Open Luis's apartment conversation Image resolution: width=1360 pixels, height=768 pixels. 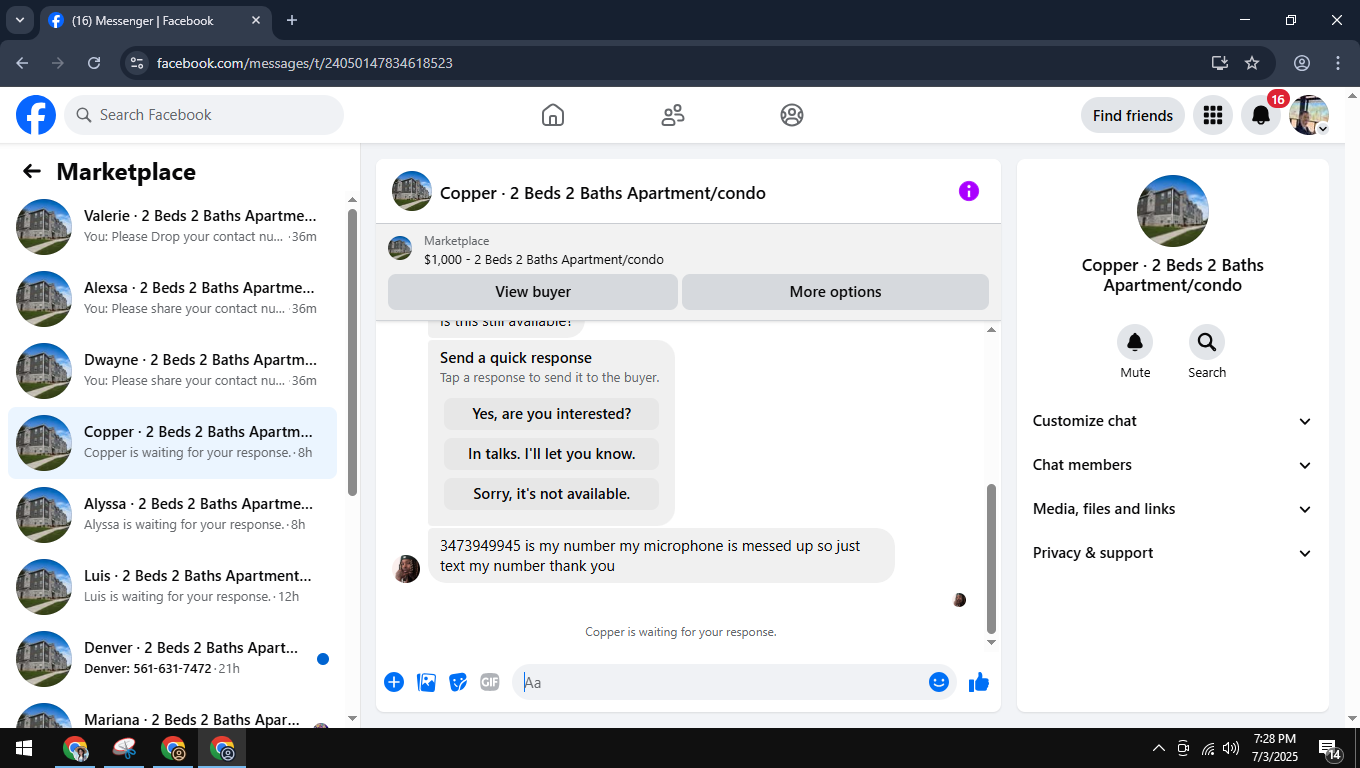tap(172, 587)
